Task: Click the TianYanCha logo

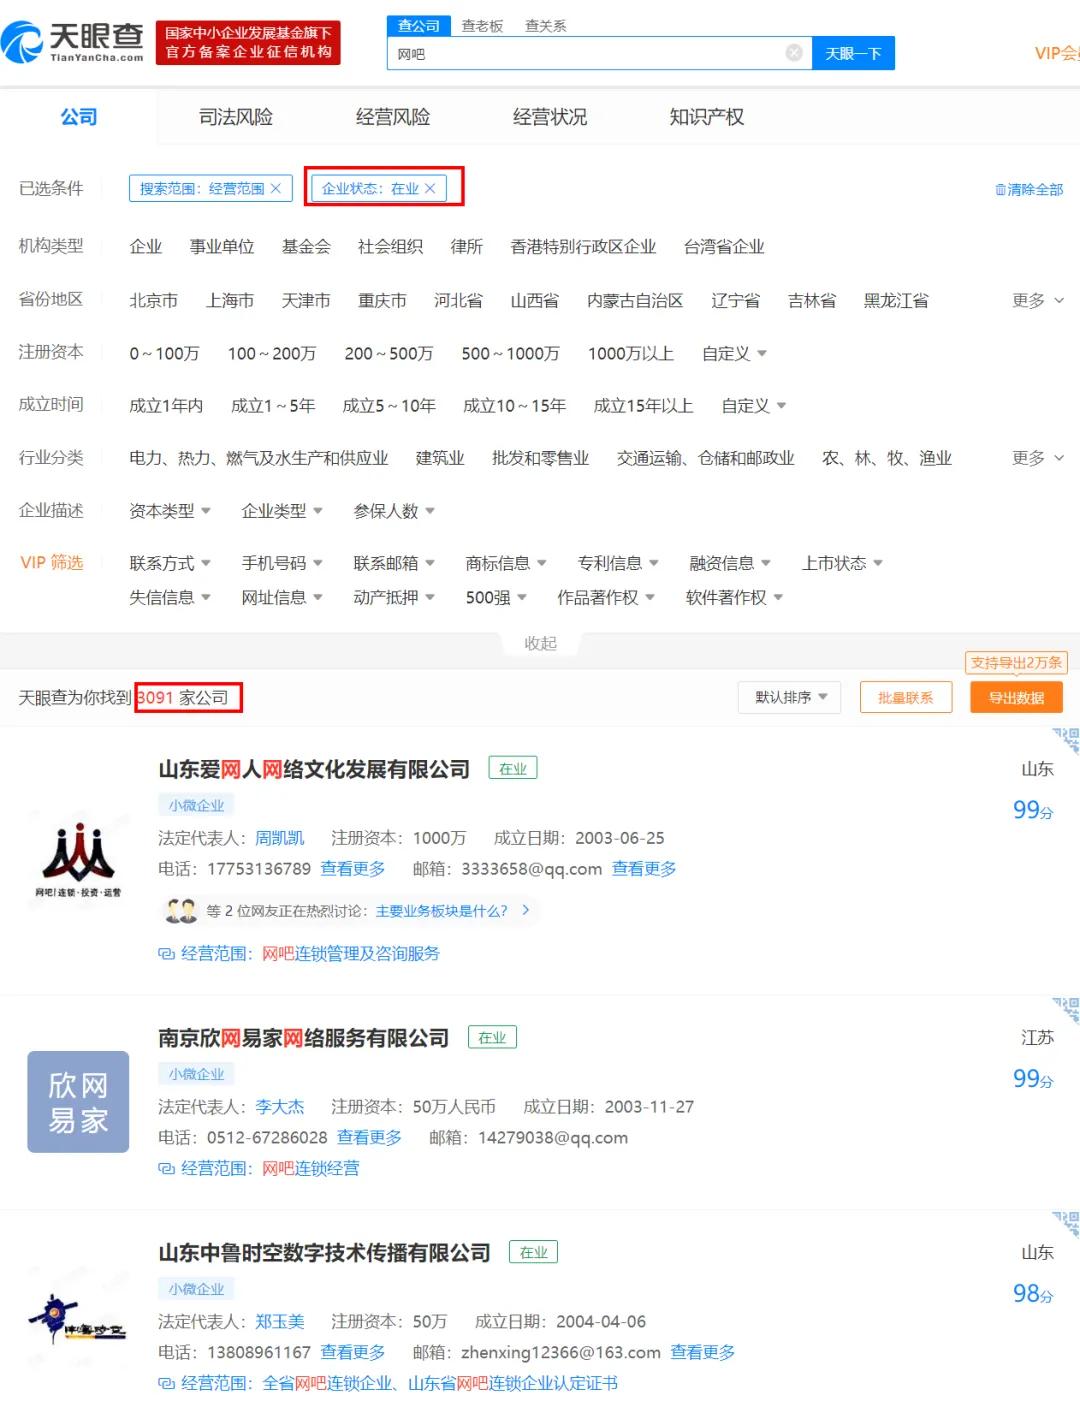Action: [75, 40]
